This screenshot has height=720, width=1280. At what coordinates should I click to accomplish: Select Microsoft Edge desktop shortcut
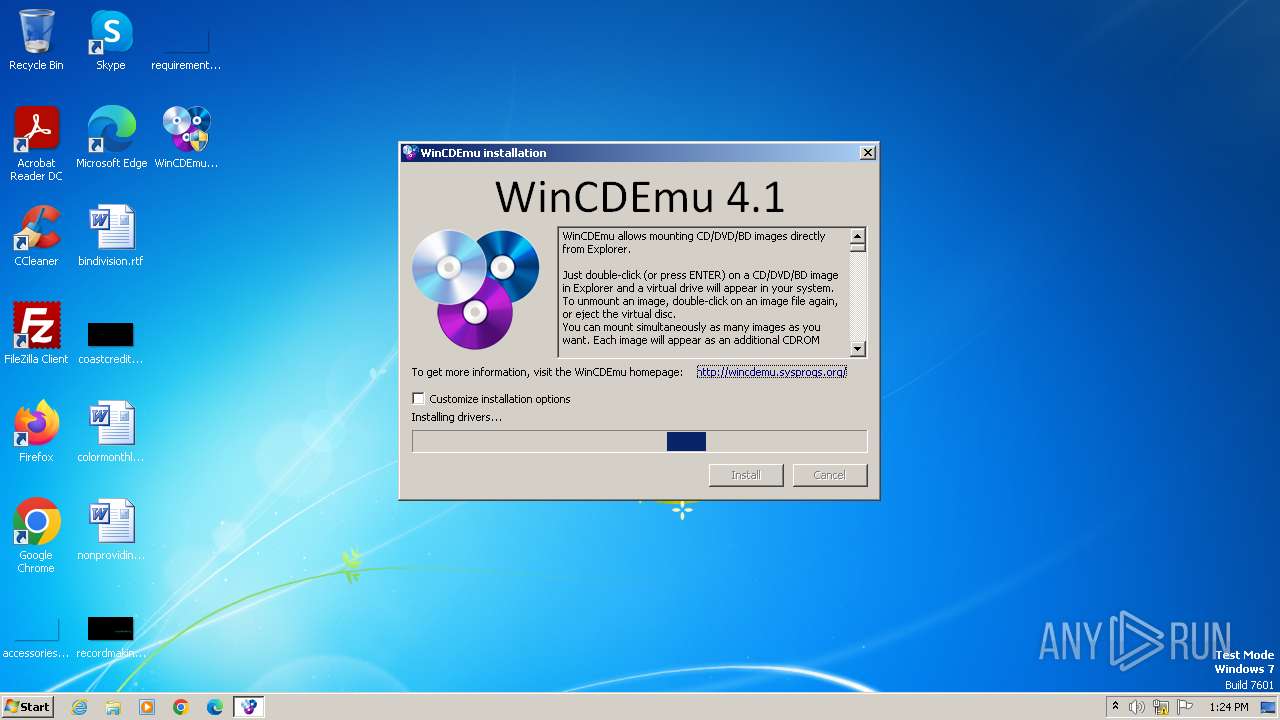(111, 138)
